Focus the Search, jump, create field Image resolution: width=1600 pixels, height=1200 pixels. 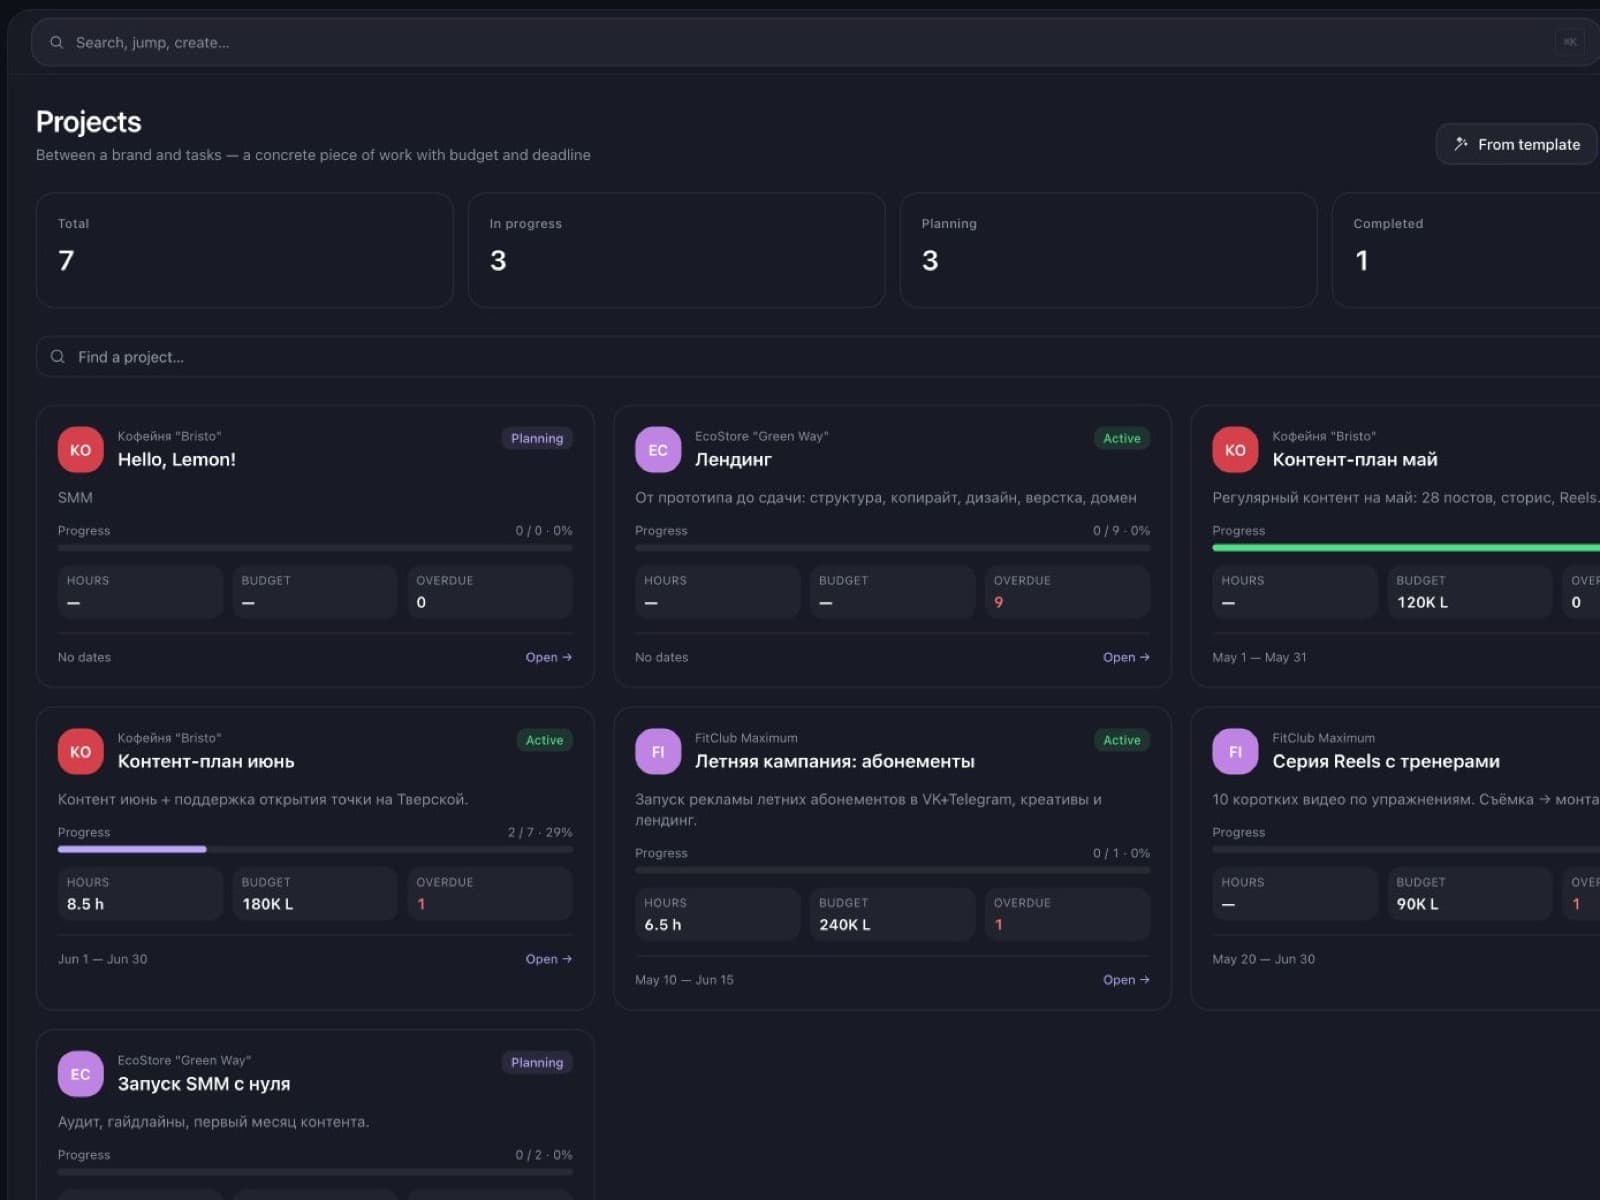coord(815,42)
